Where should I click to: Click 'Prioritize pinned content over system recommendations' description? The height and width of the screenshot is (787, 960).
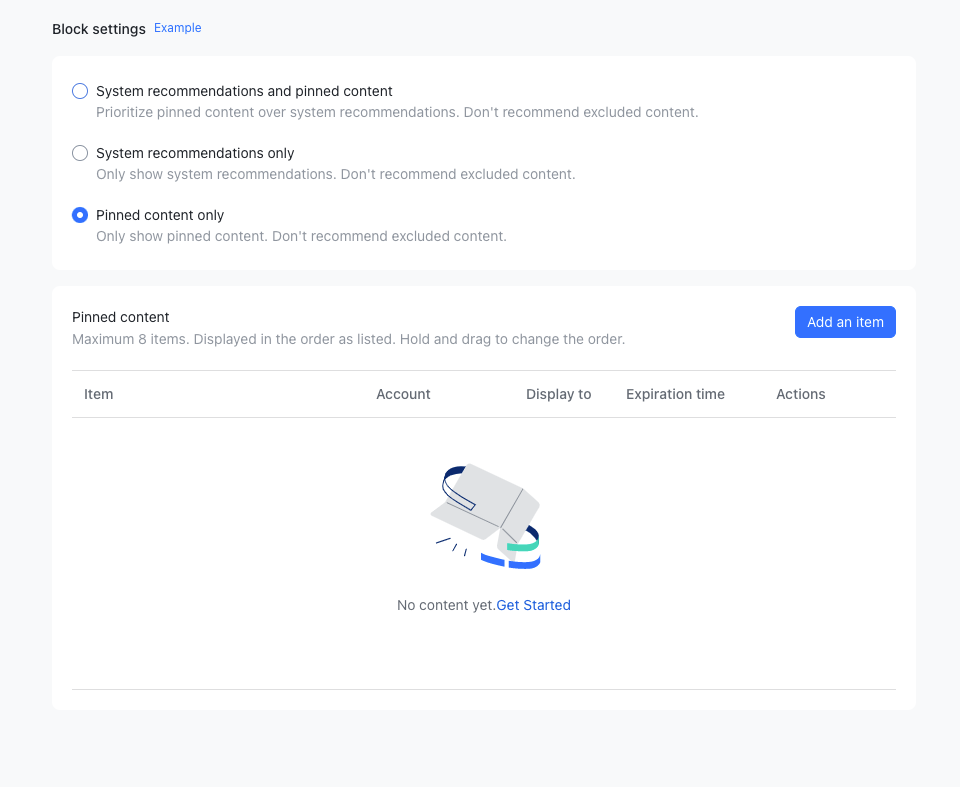coord(397,113)
